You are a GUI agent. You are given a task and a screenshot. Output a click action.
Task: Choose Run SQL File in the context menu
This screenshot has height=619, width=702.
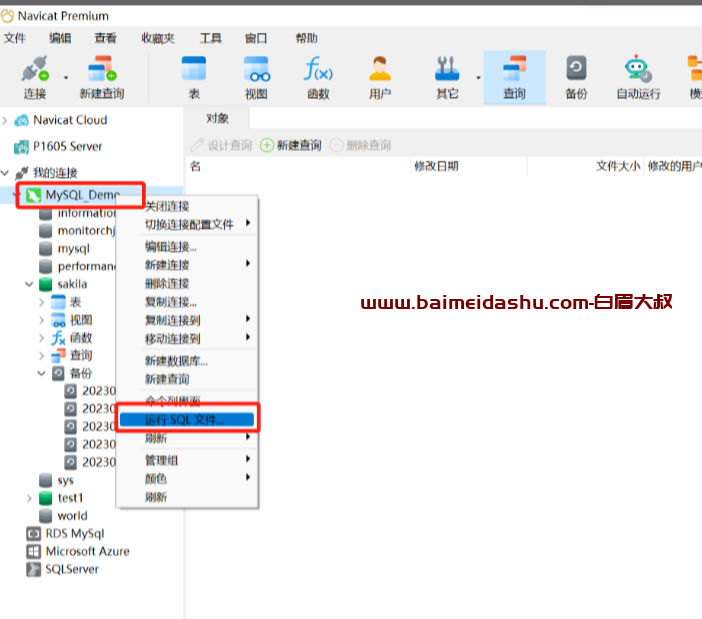coord(187,419)
